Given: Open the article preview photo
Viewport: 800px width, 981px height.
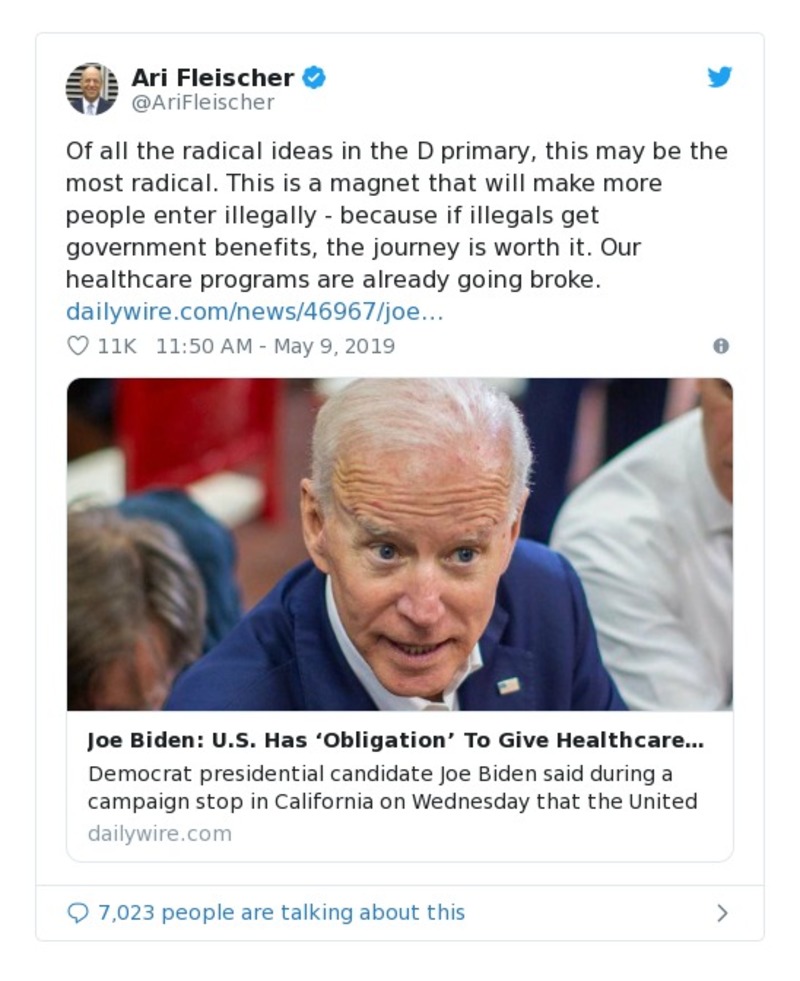Looking at the screenshot, I should pos(400,543).
